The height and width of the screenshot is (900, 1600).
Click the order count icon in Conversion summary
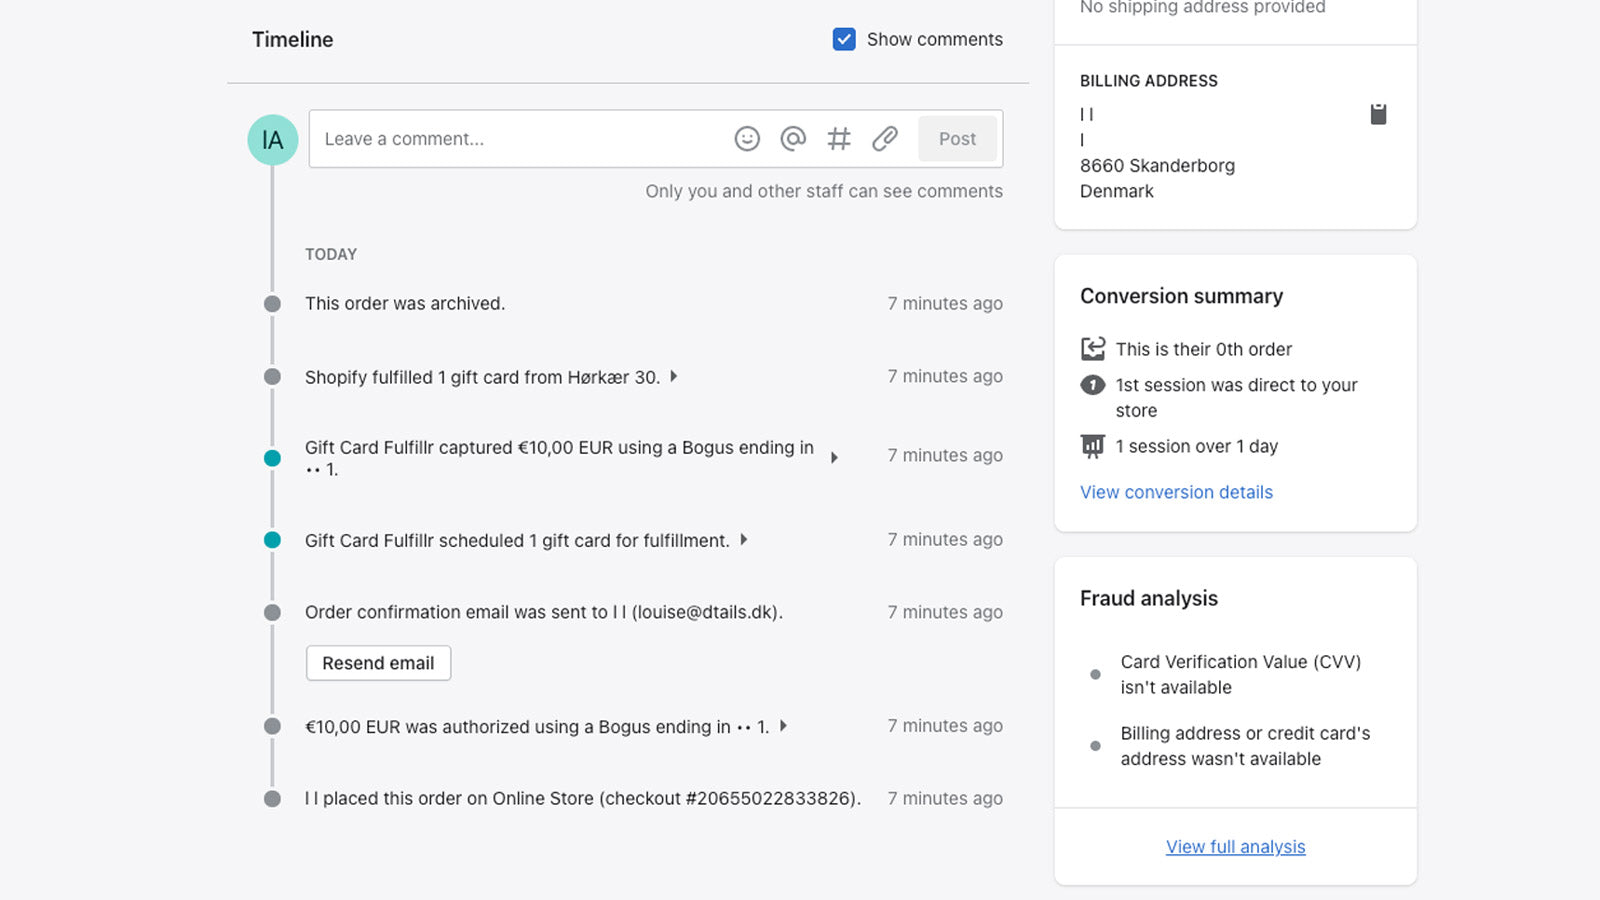1093,349
